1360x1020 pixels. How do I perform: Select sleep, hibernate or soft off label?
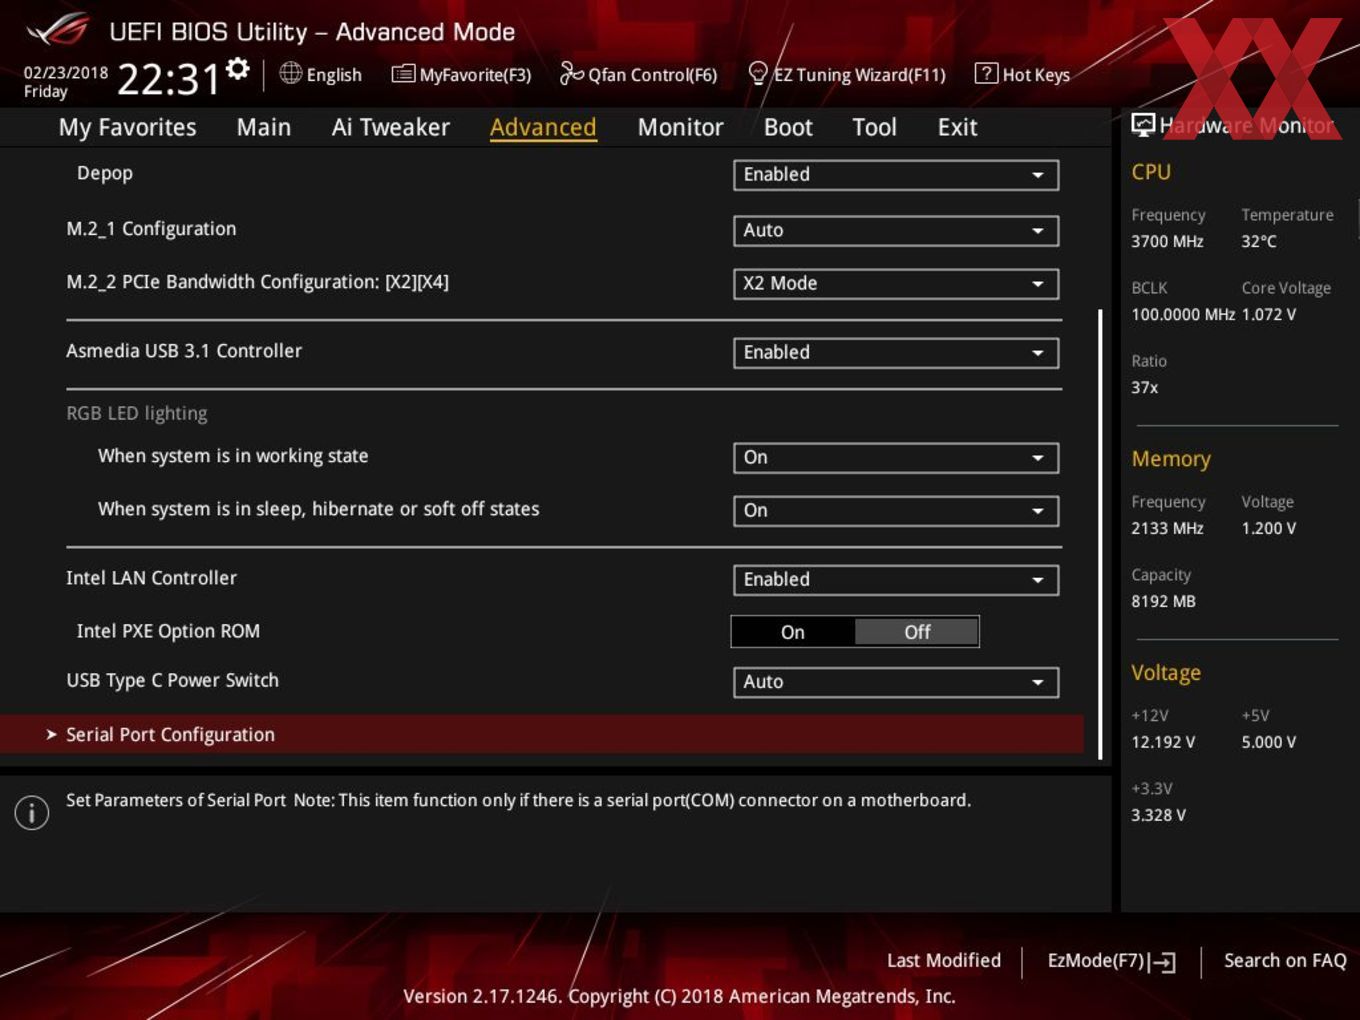[x=318, y=509]
